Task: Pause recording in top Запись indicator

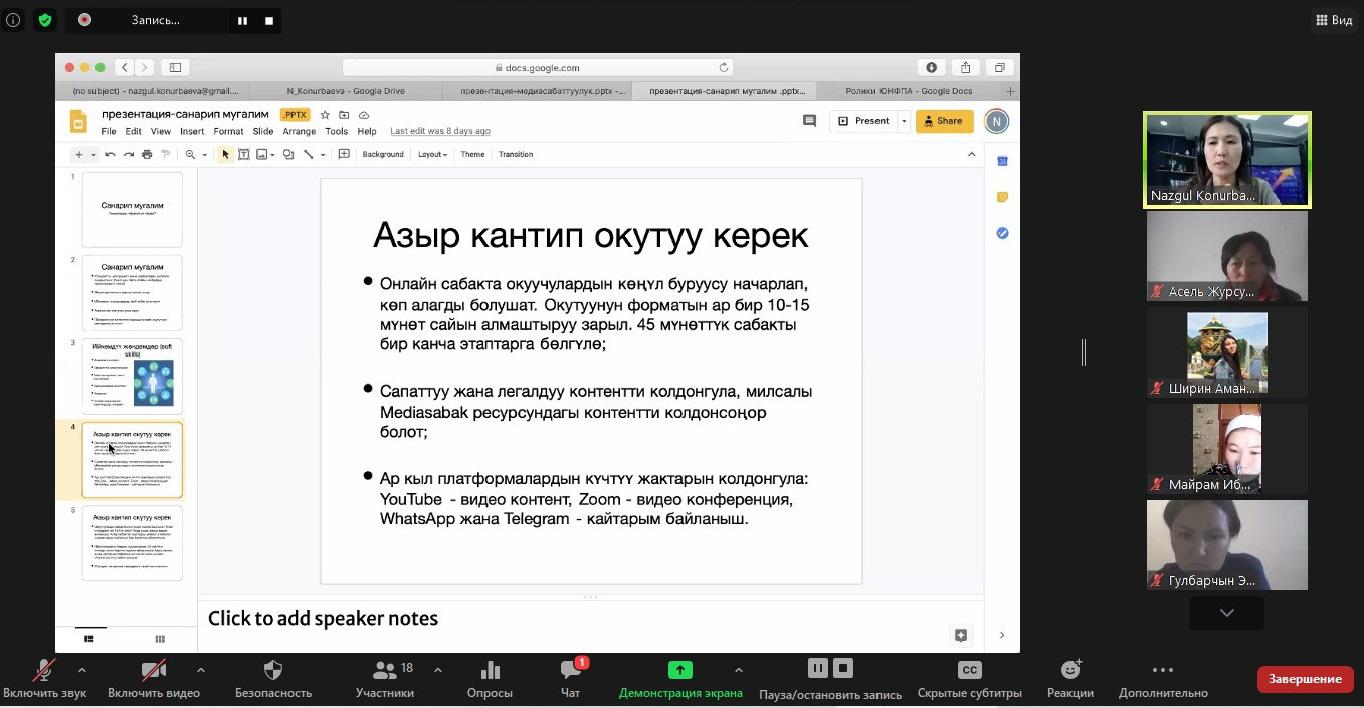Action: tap(242, 20)
